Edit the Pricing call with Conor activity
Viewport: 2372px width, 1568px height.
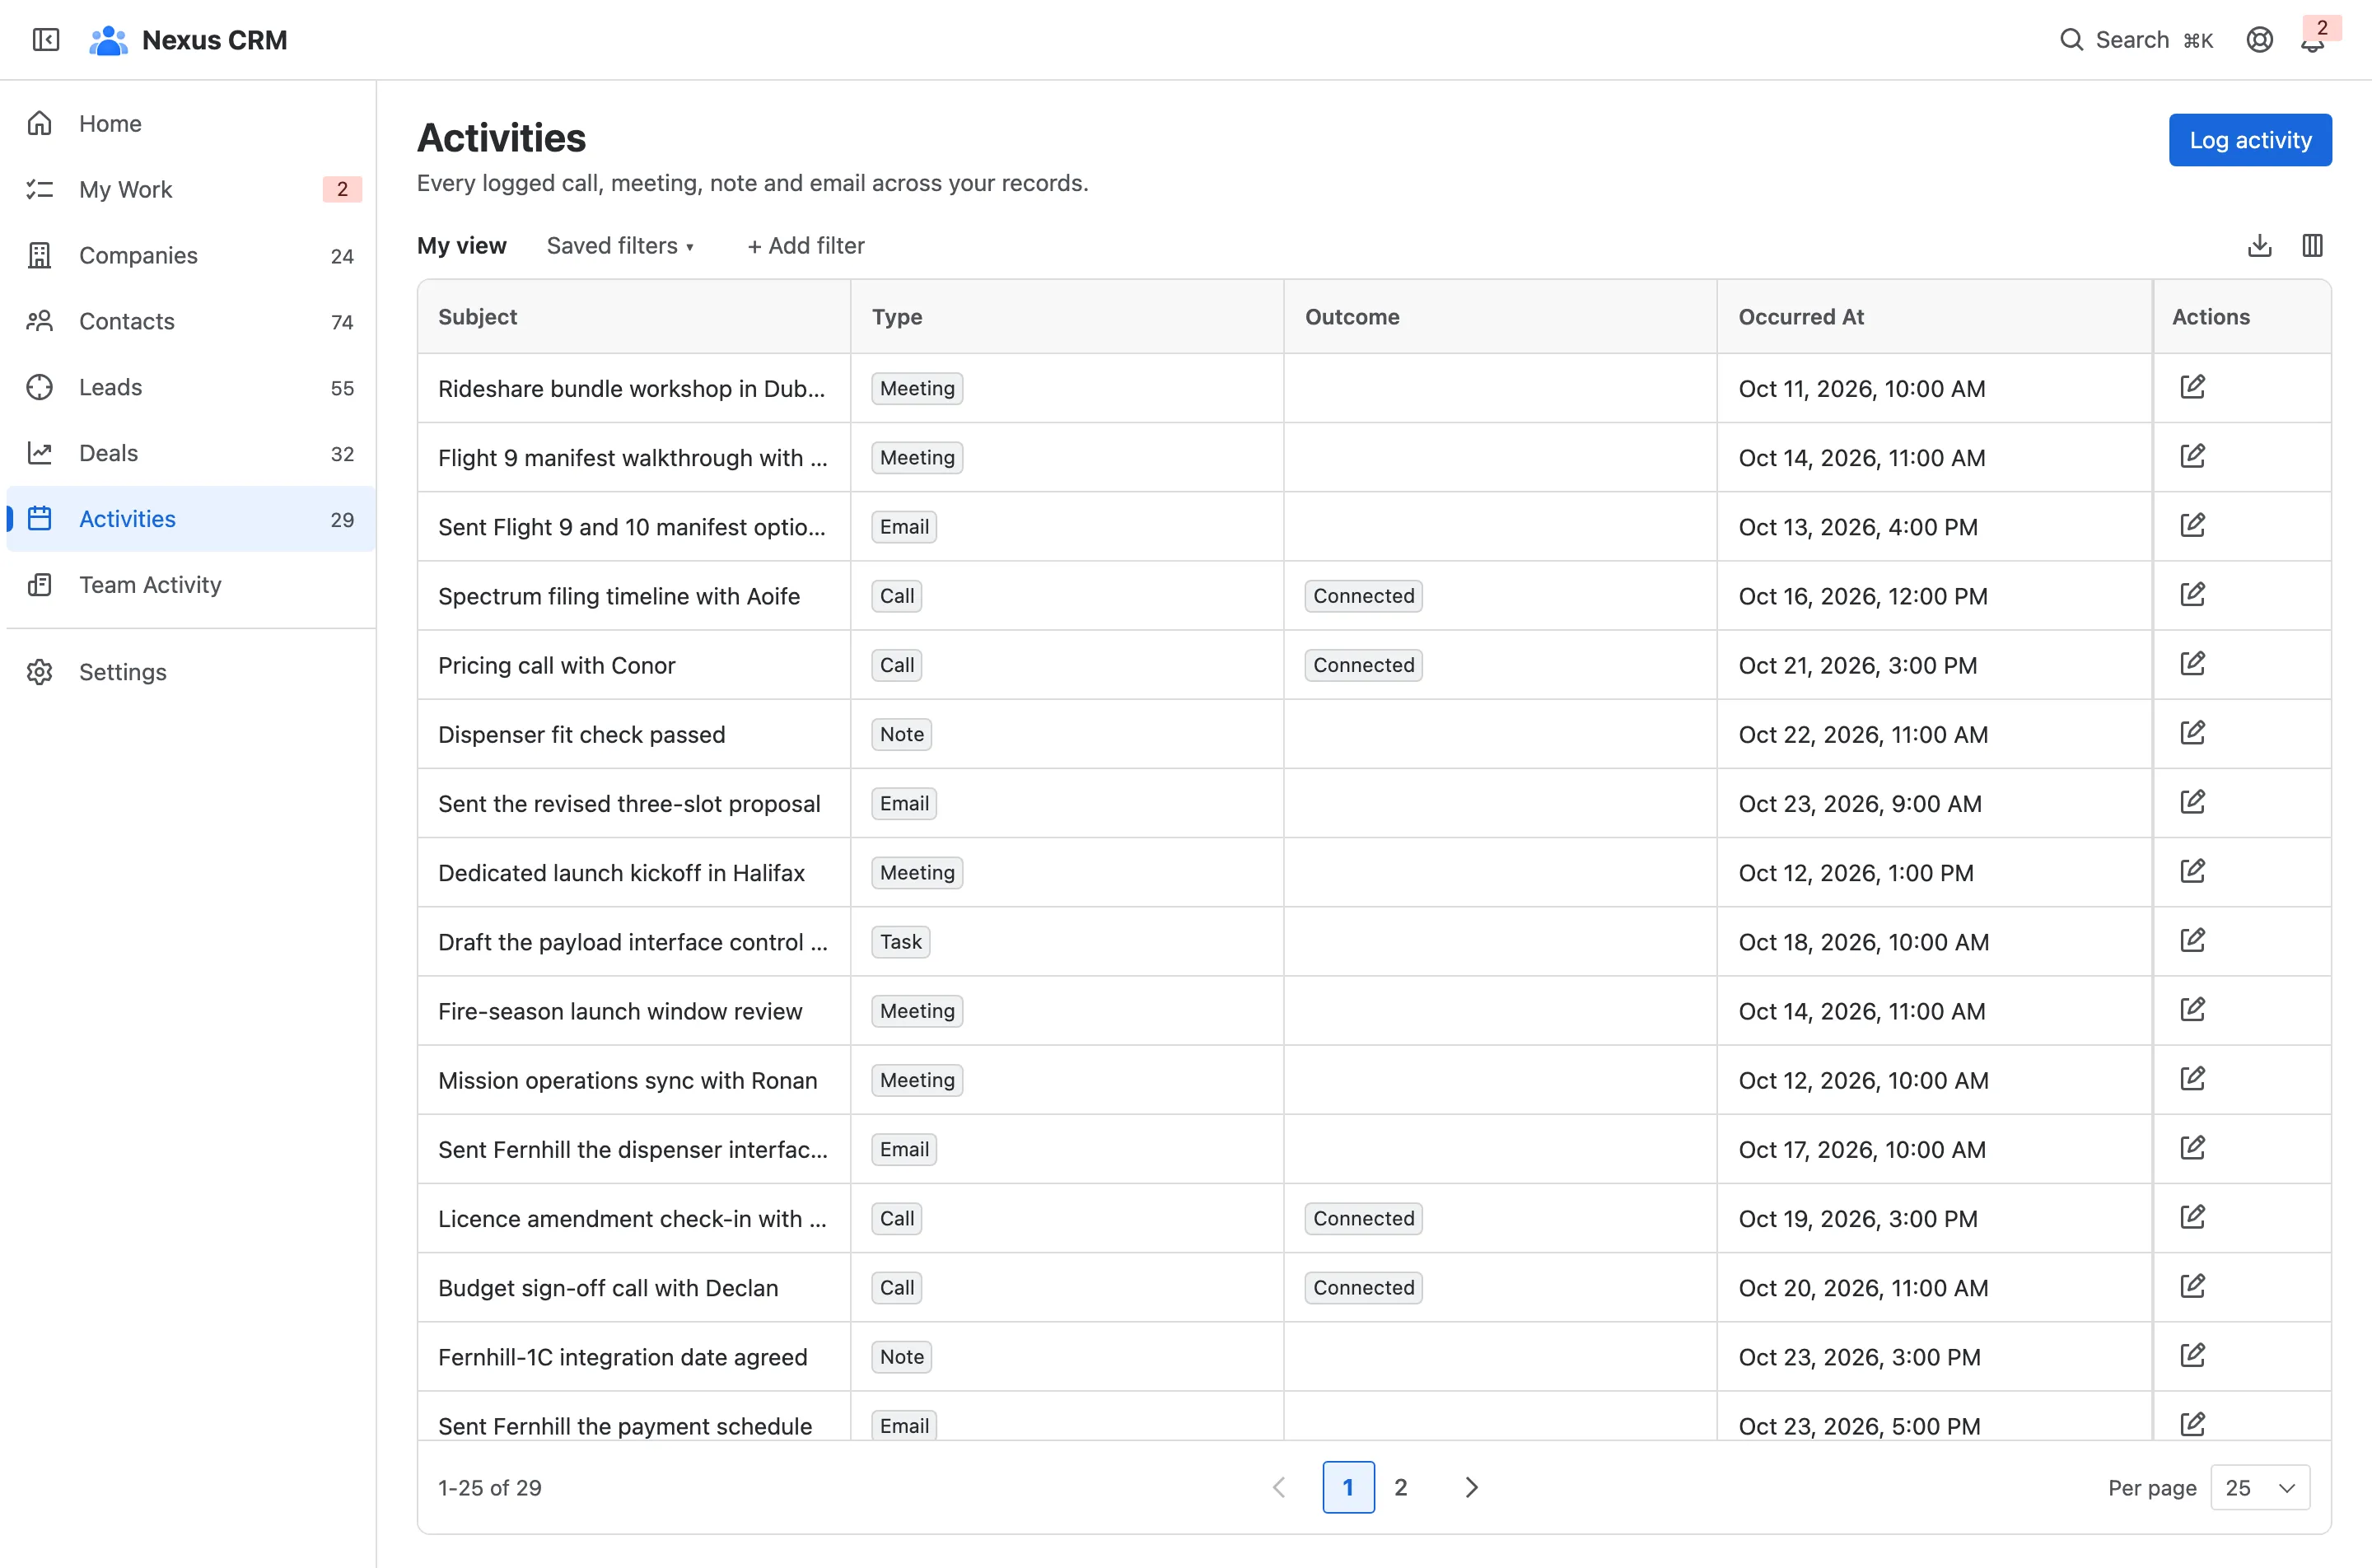point(2192,664)
